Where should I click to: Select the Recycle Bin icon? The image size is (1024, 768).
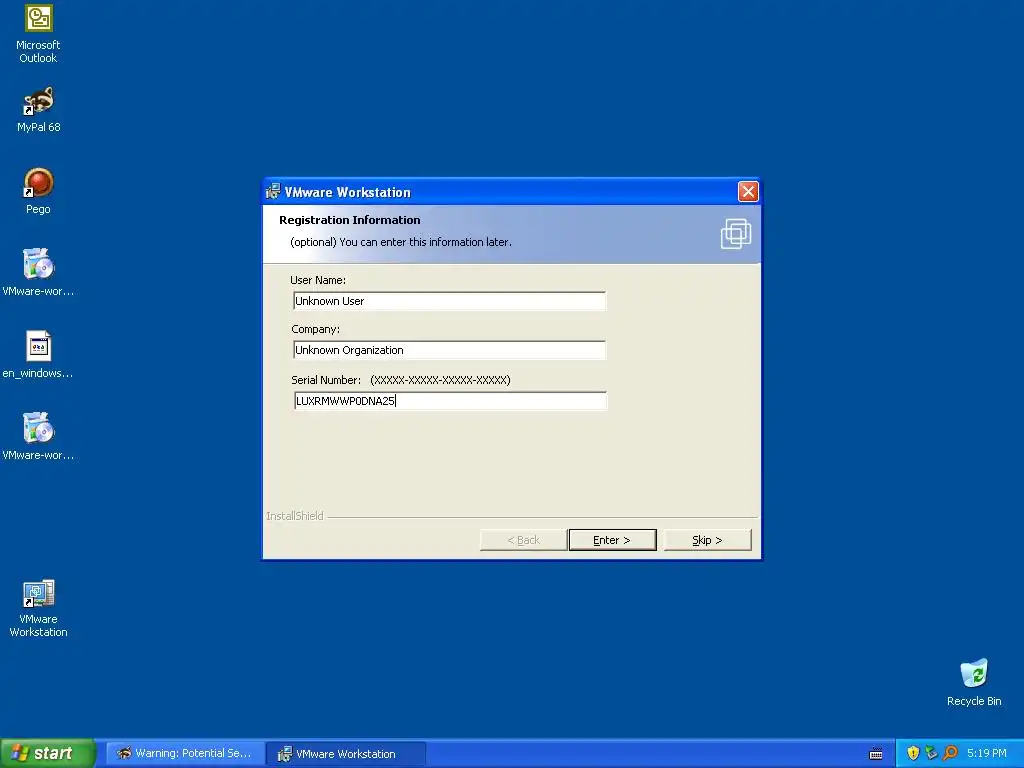974,682
